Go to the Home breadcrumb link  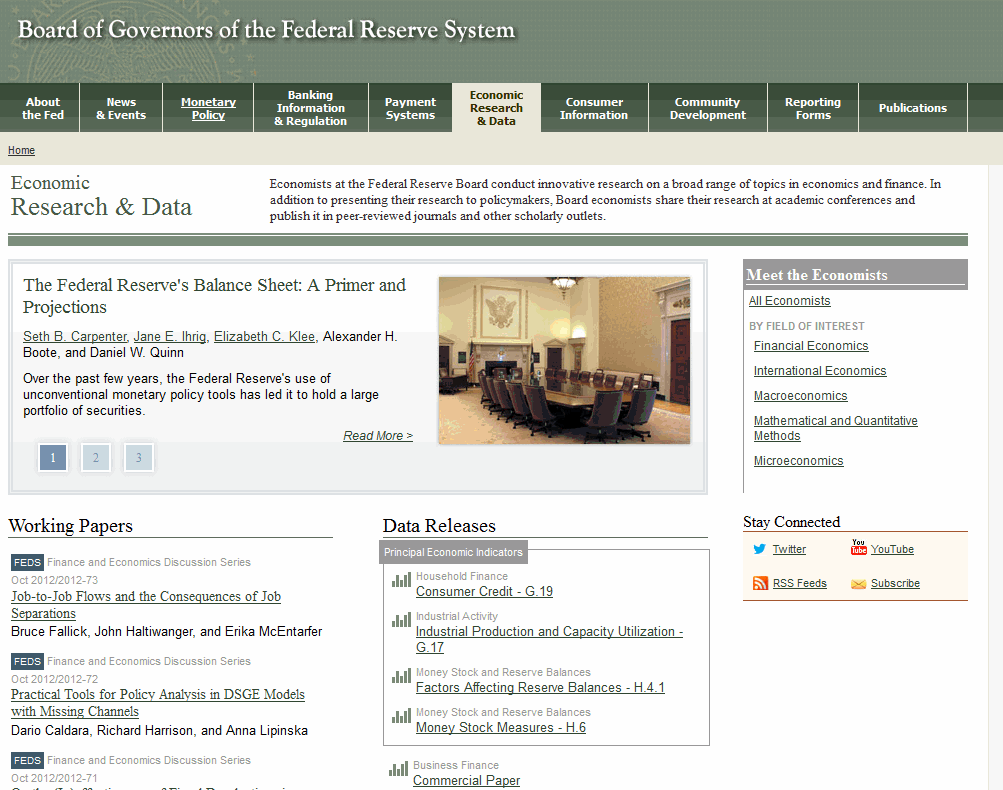click(21, 150)
